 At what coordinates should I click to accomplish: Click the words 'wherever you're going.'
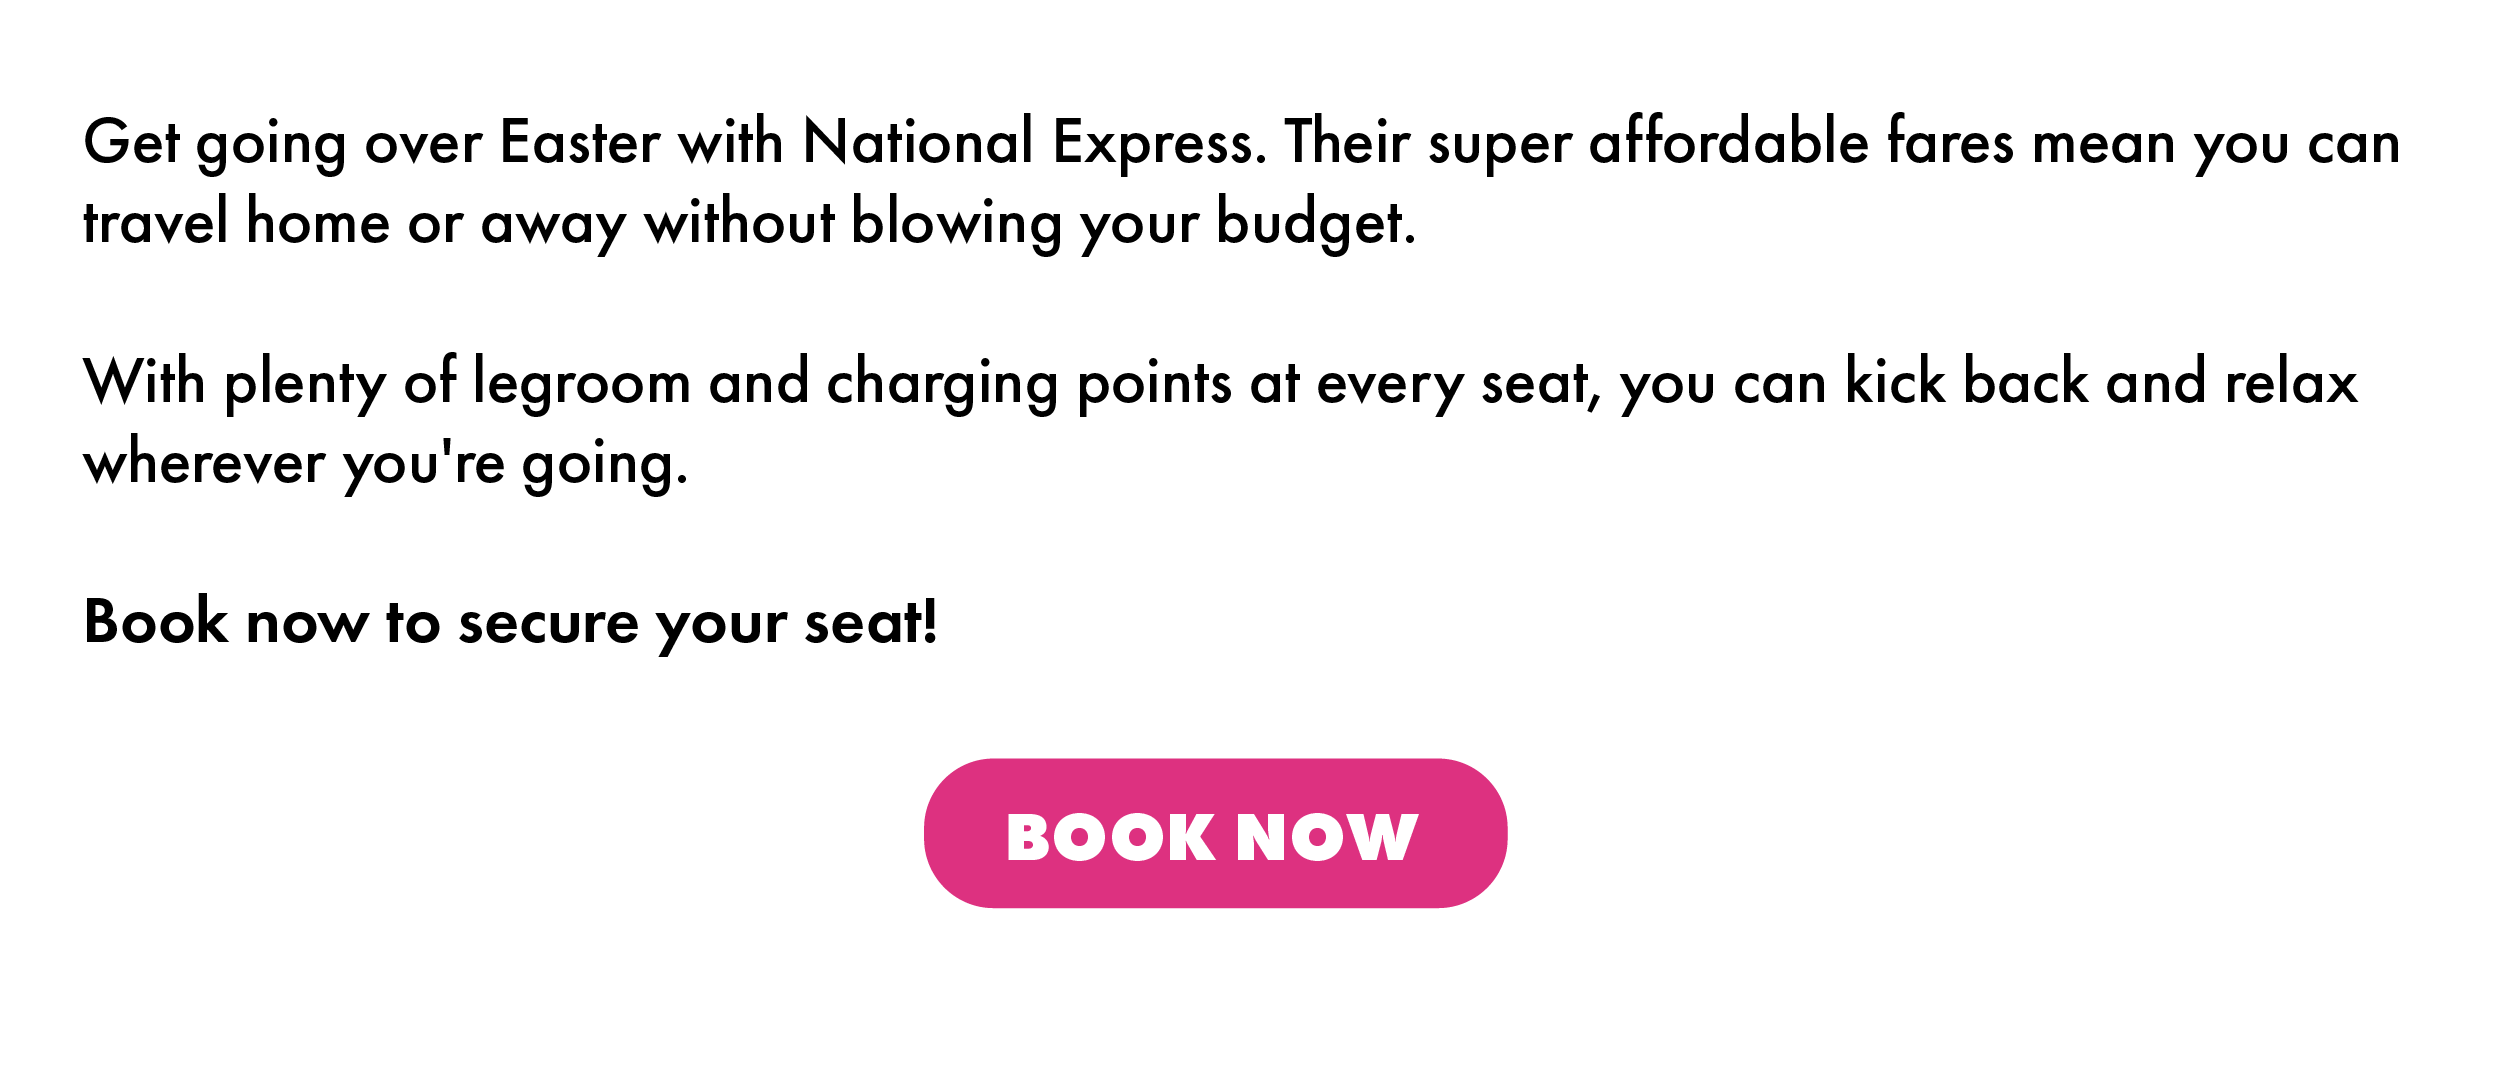tap(386, 464)
